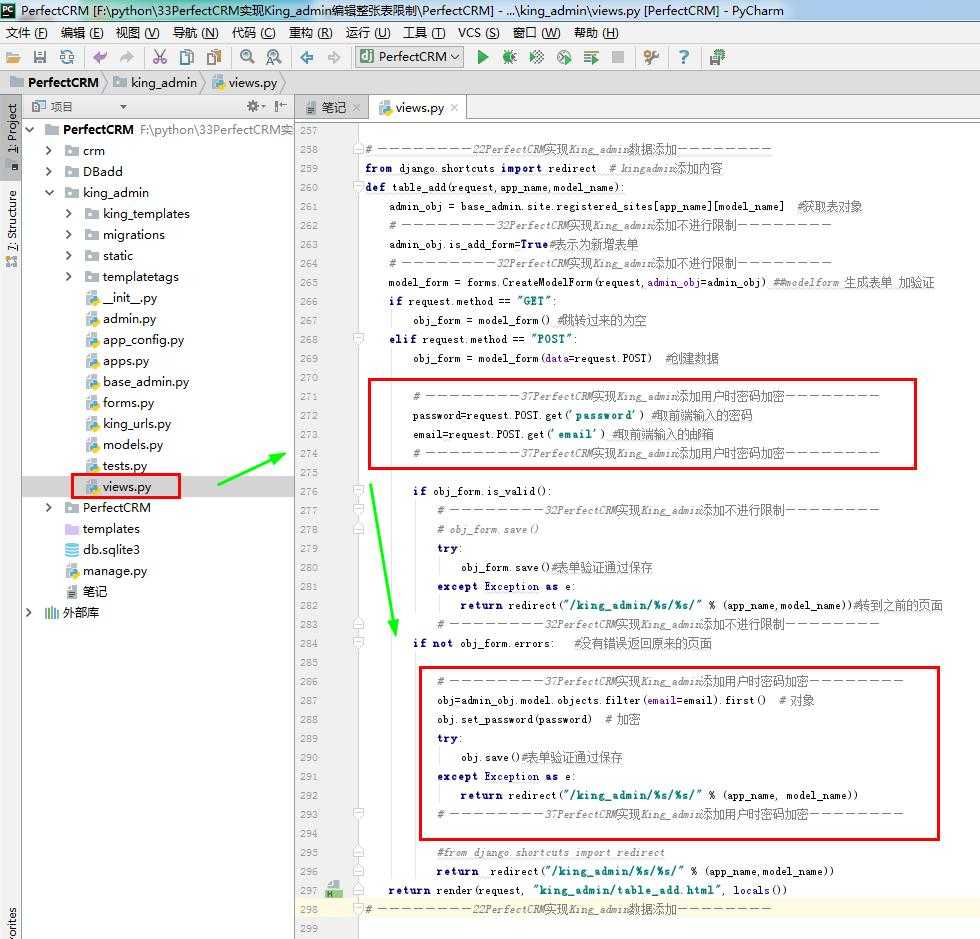The height and width of the screenshot is (939, 980).
Task: Expand the DBadd folder
Action: pos(49,171)
